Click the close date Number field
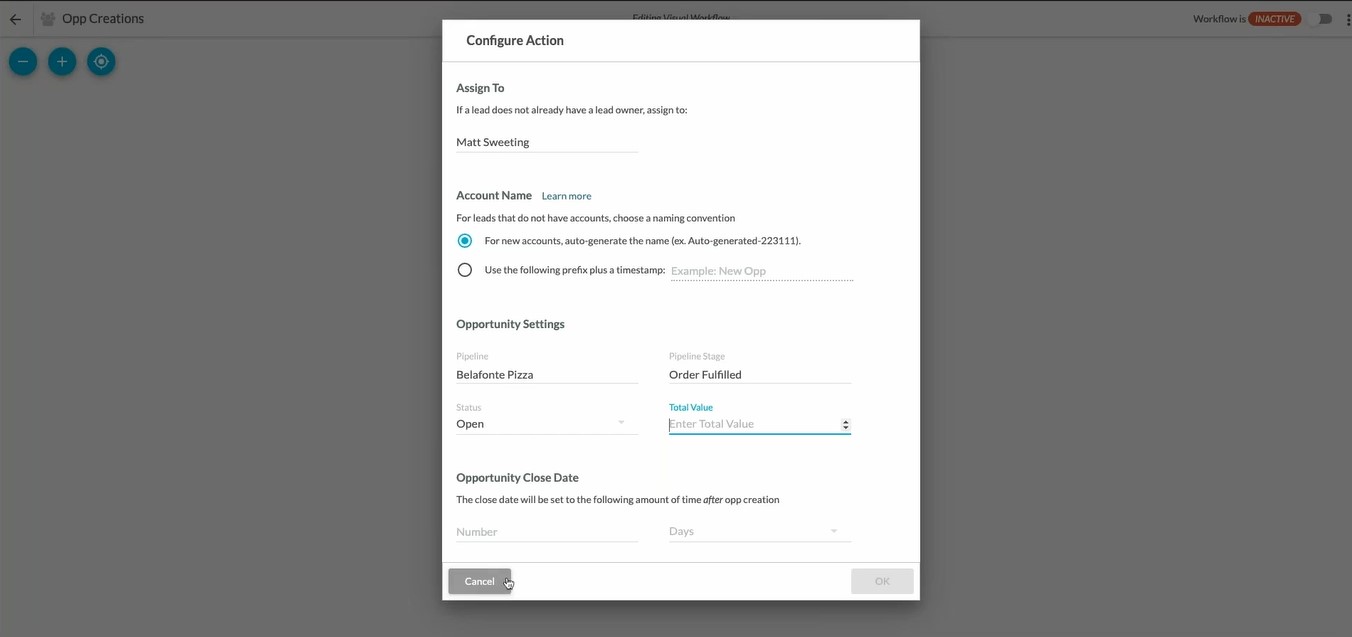 click(x=546, y=531)
